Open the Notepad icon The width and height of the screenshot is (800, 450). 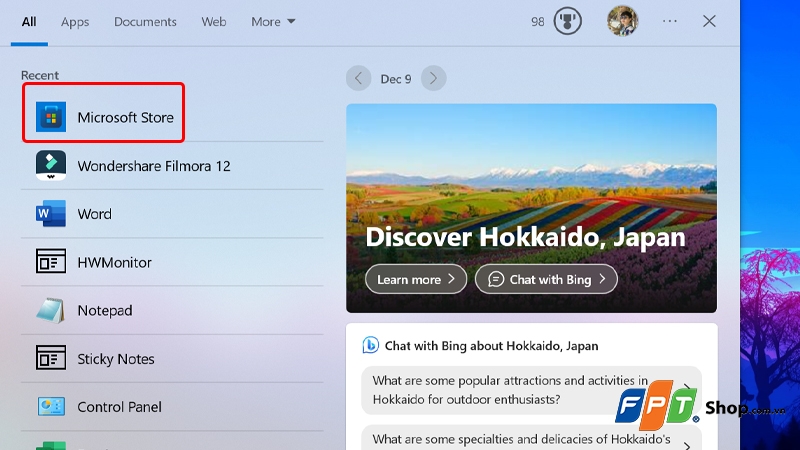tap(51, 310)
